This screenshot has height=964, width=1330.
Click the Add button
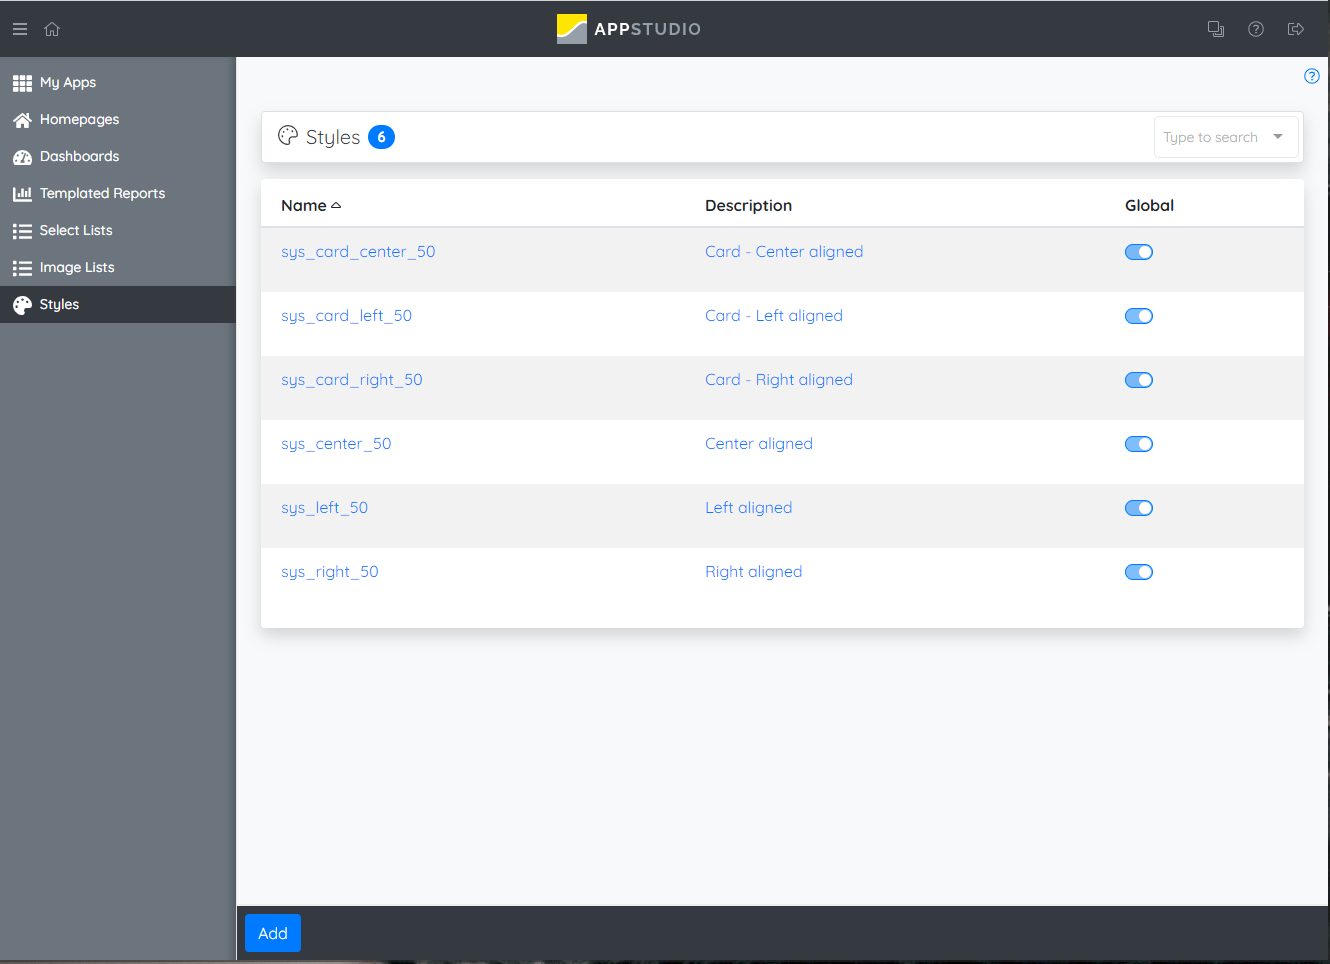pyautogui.click(x=273, y=933)
